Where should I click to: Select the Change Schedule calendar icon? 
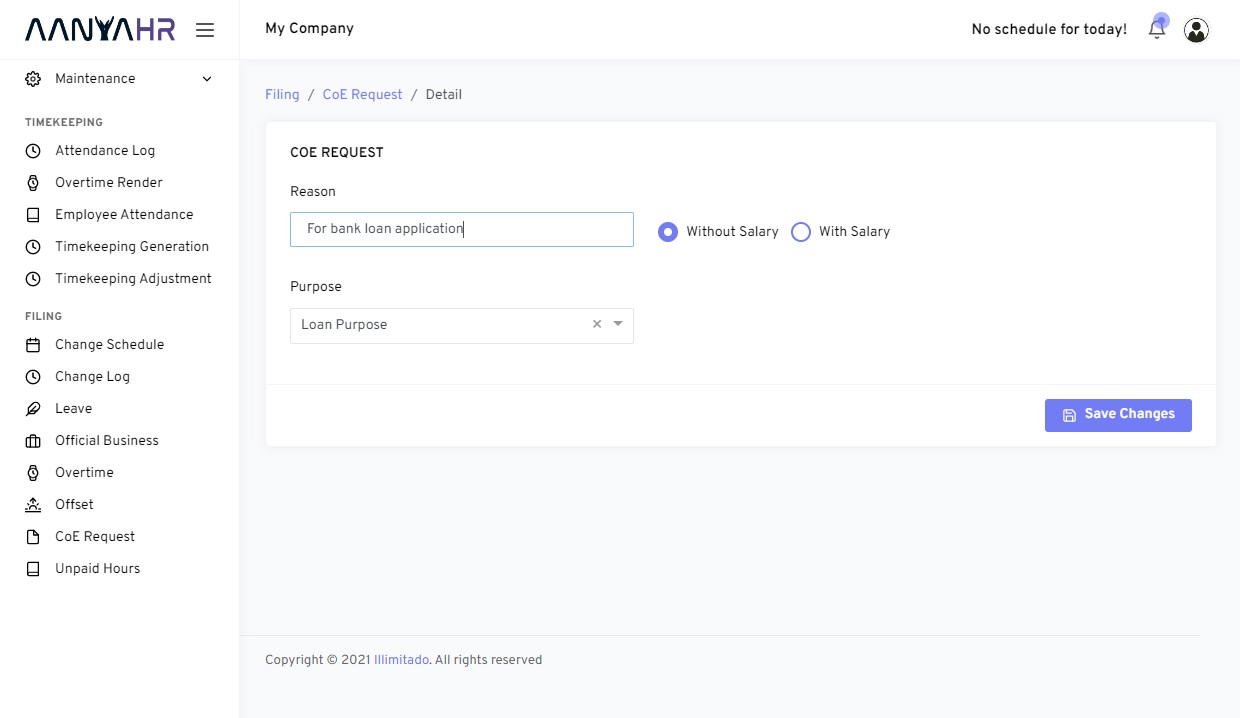coord(33,344)
